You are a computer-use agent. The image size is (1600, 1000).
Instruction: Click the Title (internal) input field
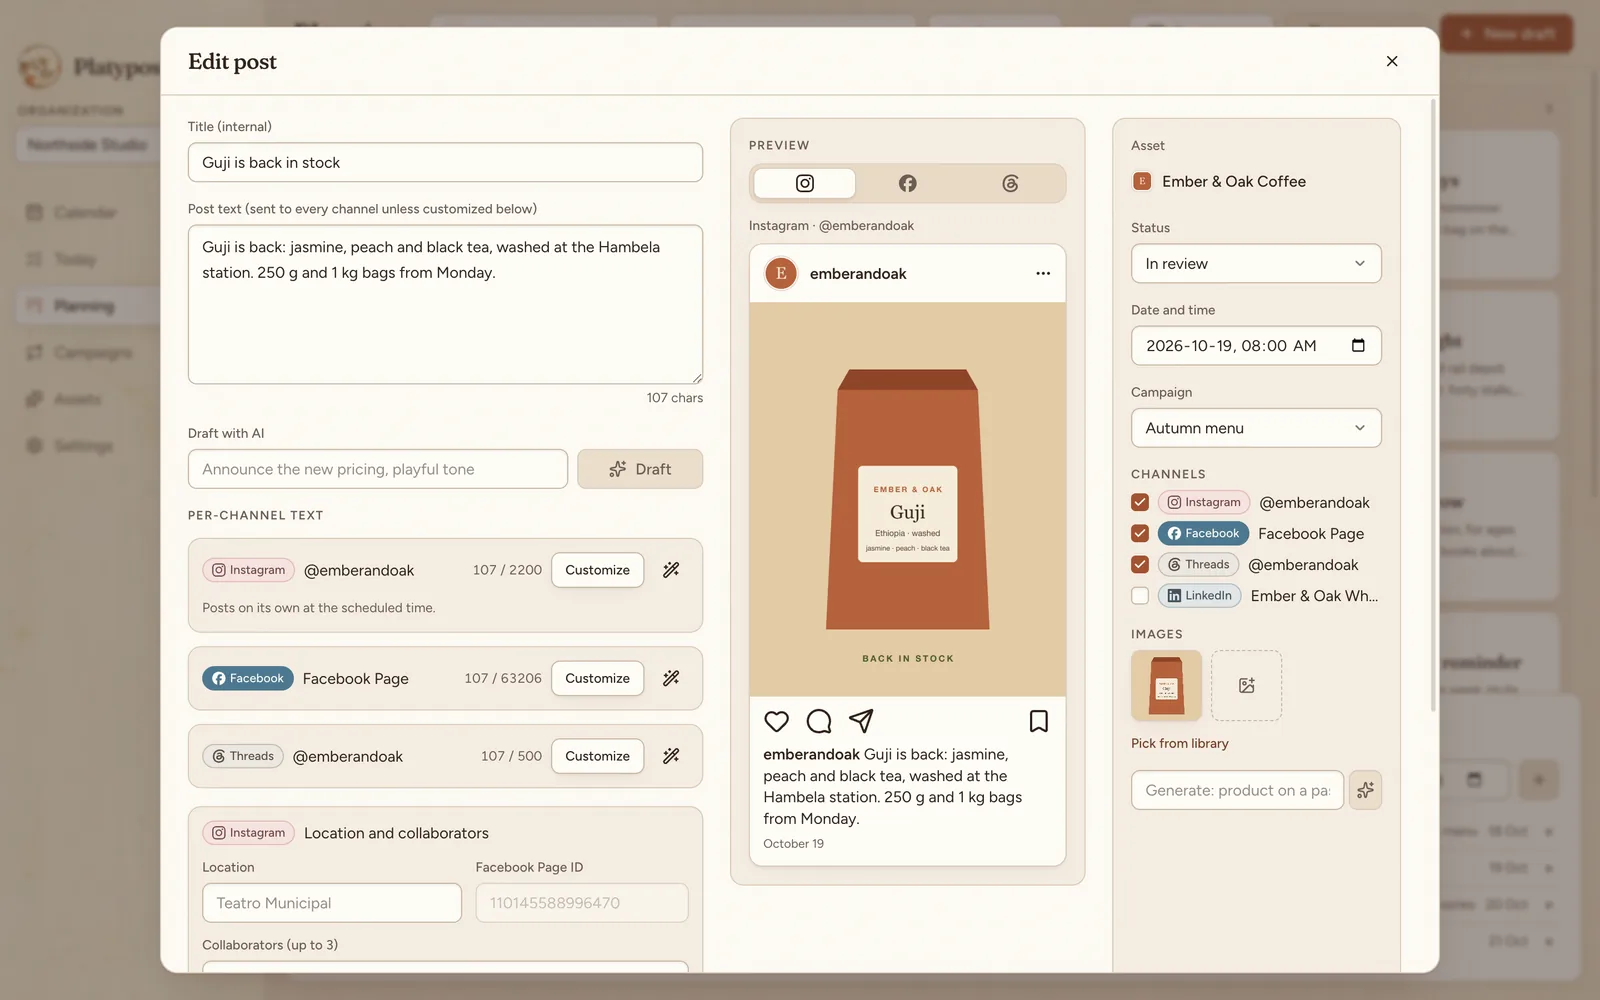point(445,162)
